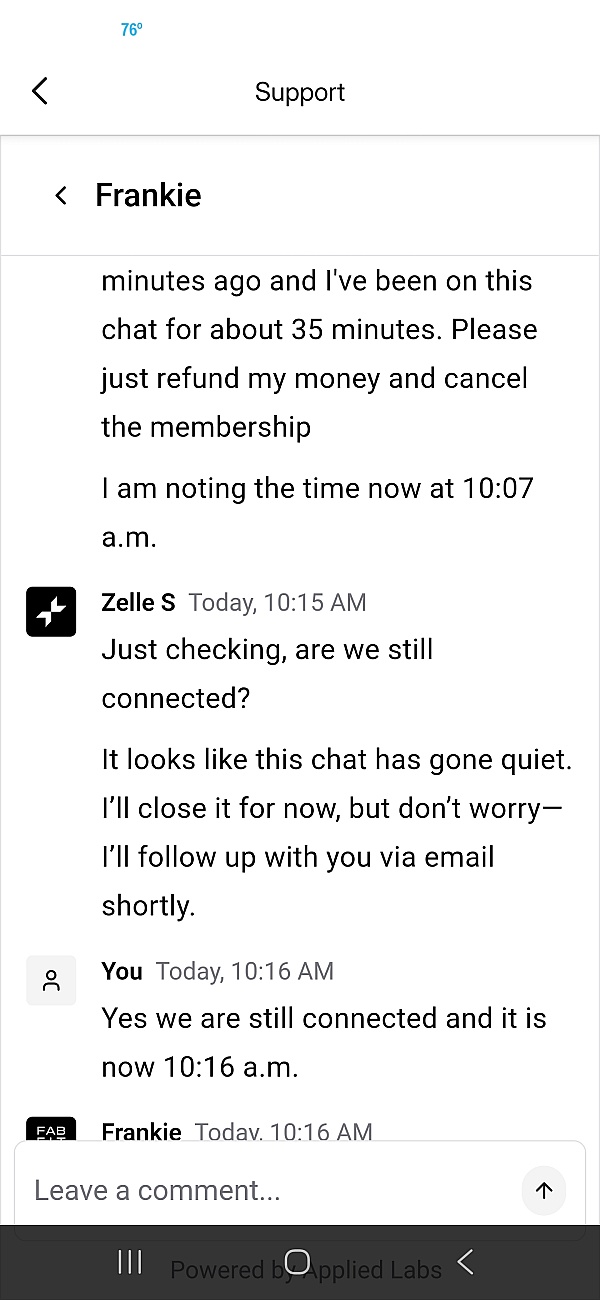This screenshot has height=1300, width=600.
Task: Tap the Support page heading
Action: [300, 92]
